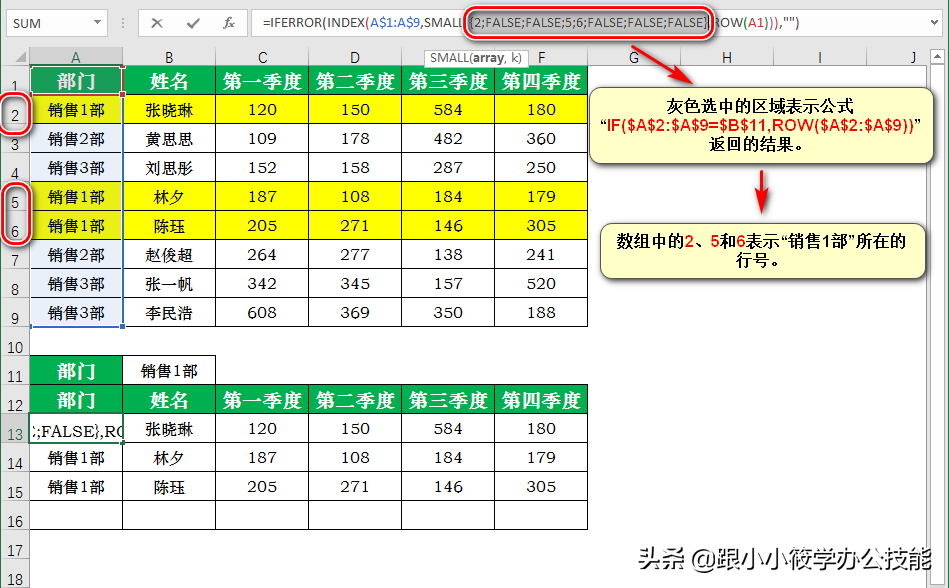This screenshot has width=949, height=588.
Task: Select cell 林夕 in row 5
Action: click(169, 197)
